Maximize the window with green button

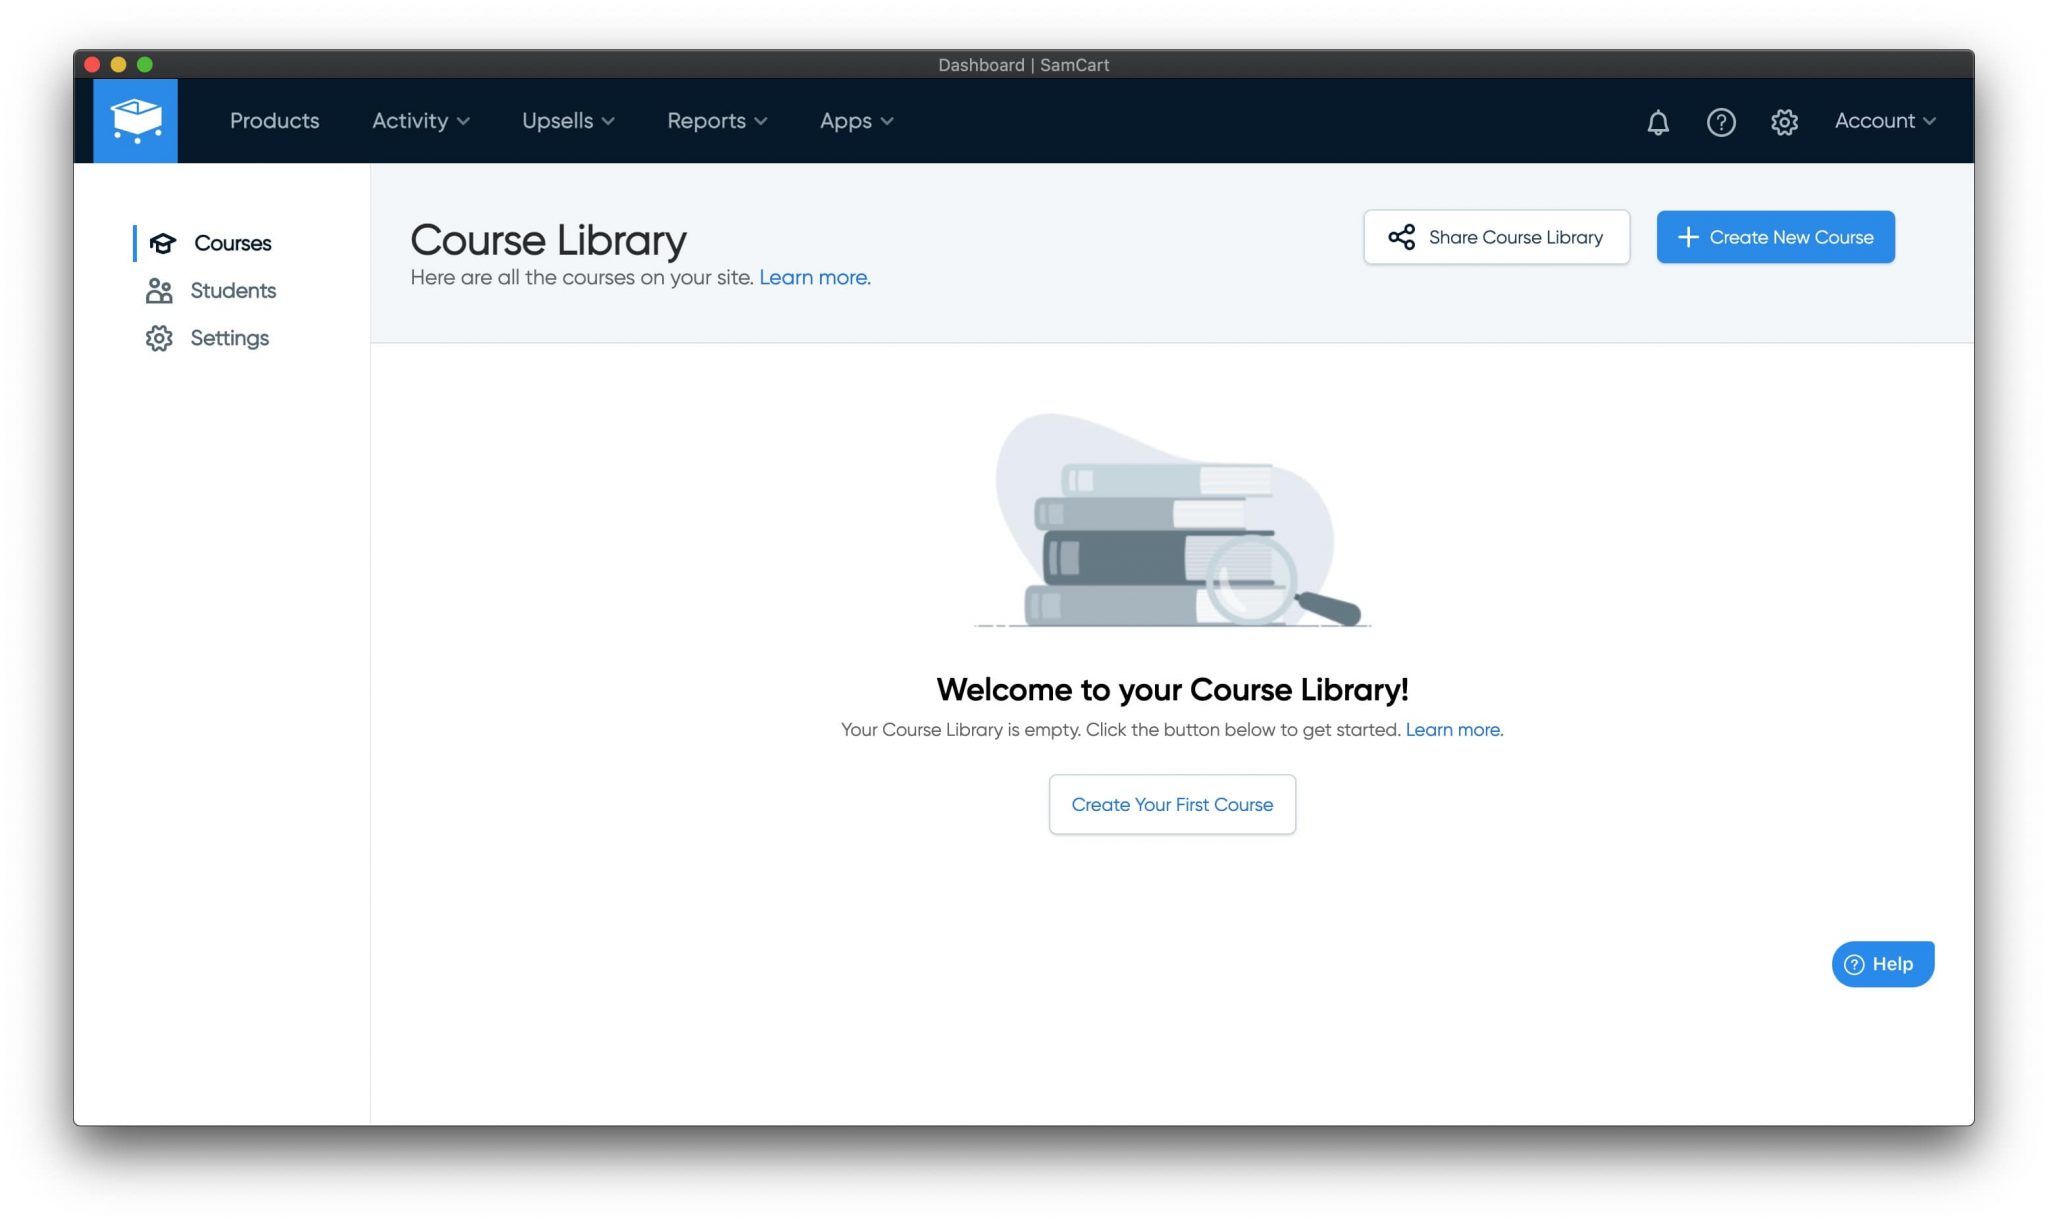pos(145,65)
